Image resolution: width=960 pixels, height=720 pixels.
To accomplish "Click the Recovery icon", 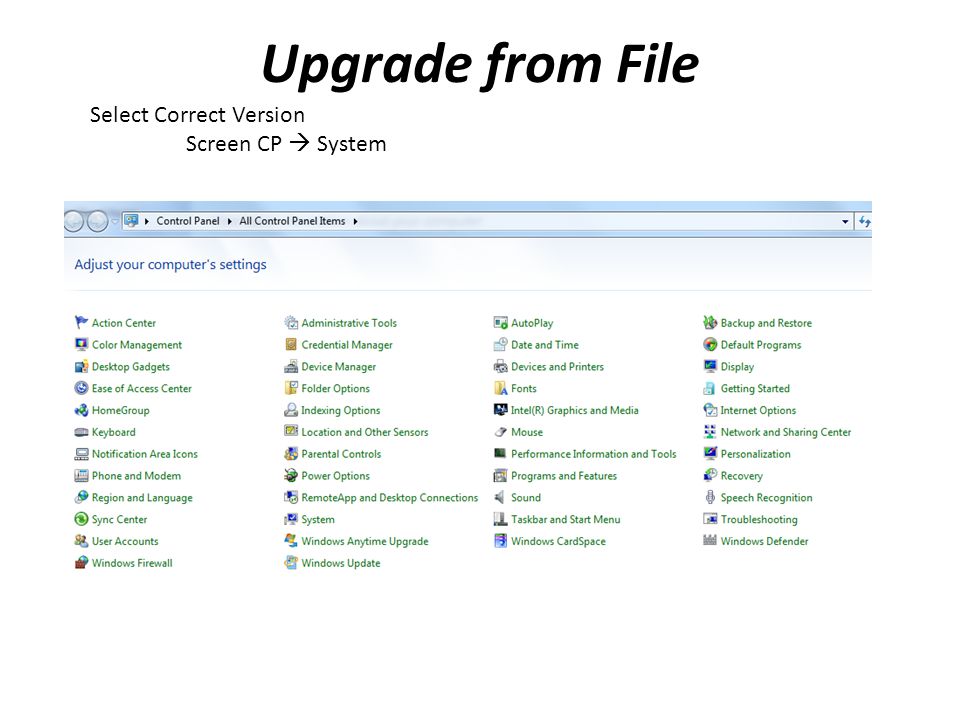I will (x=710, y=475).
